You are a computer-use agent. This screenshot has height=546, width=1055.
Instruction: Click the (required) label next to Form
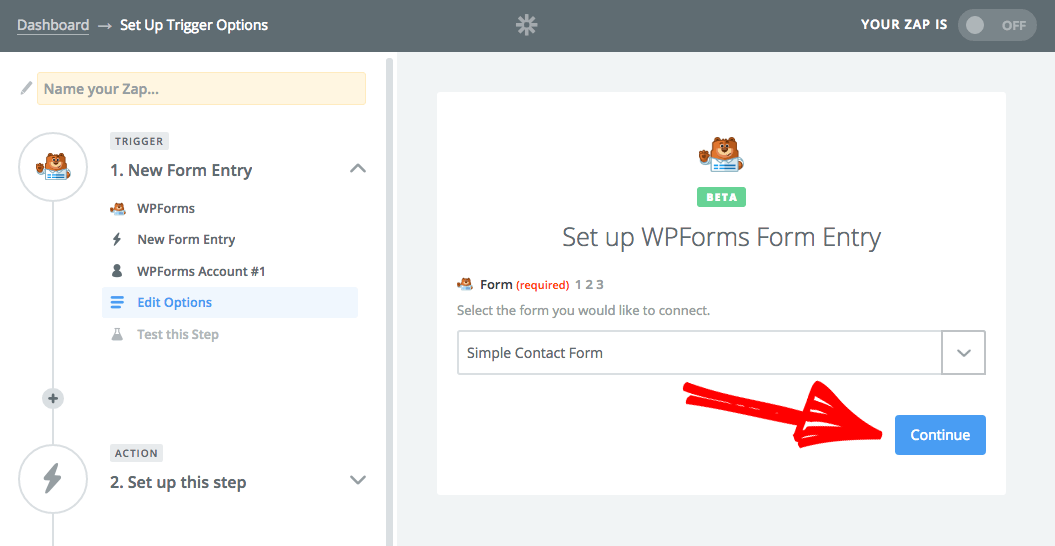[x=542, y=285]
